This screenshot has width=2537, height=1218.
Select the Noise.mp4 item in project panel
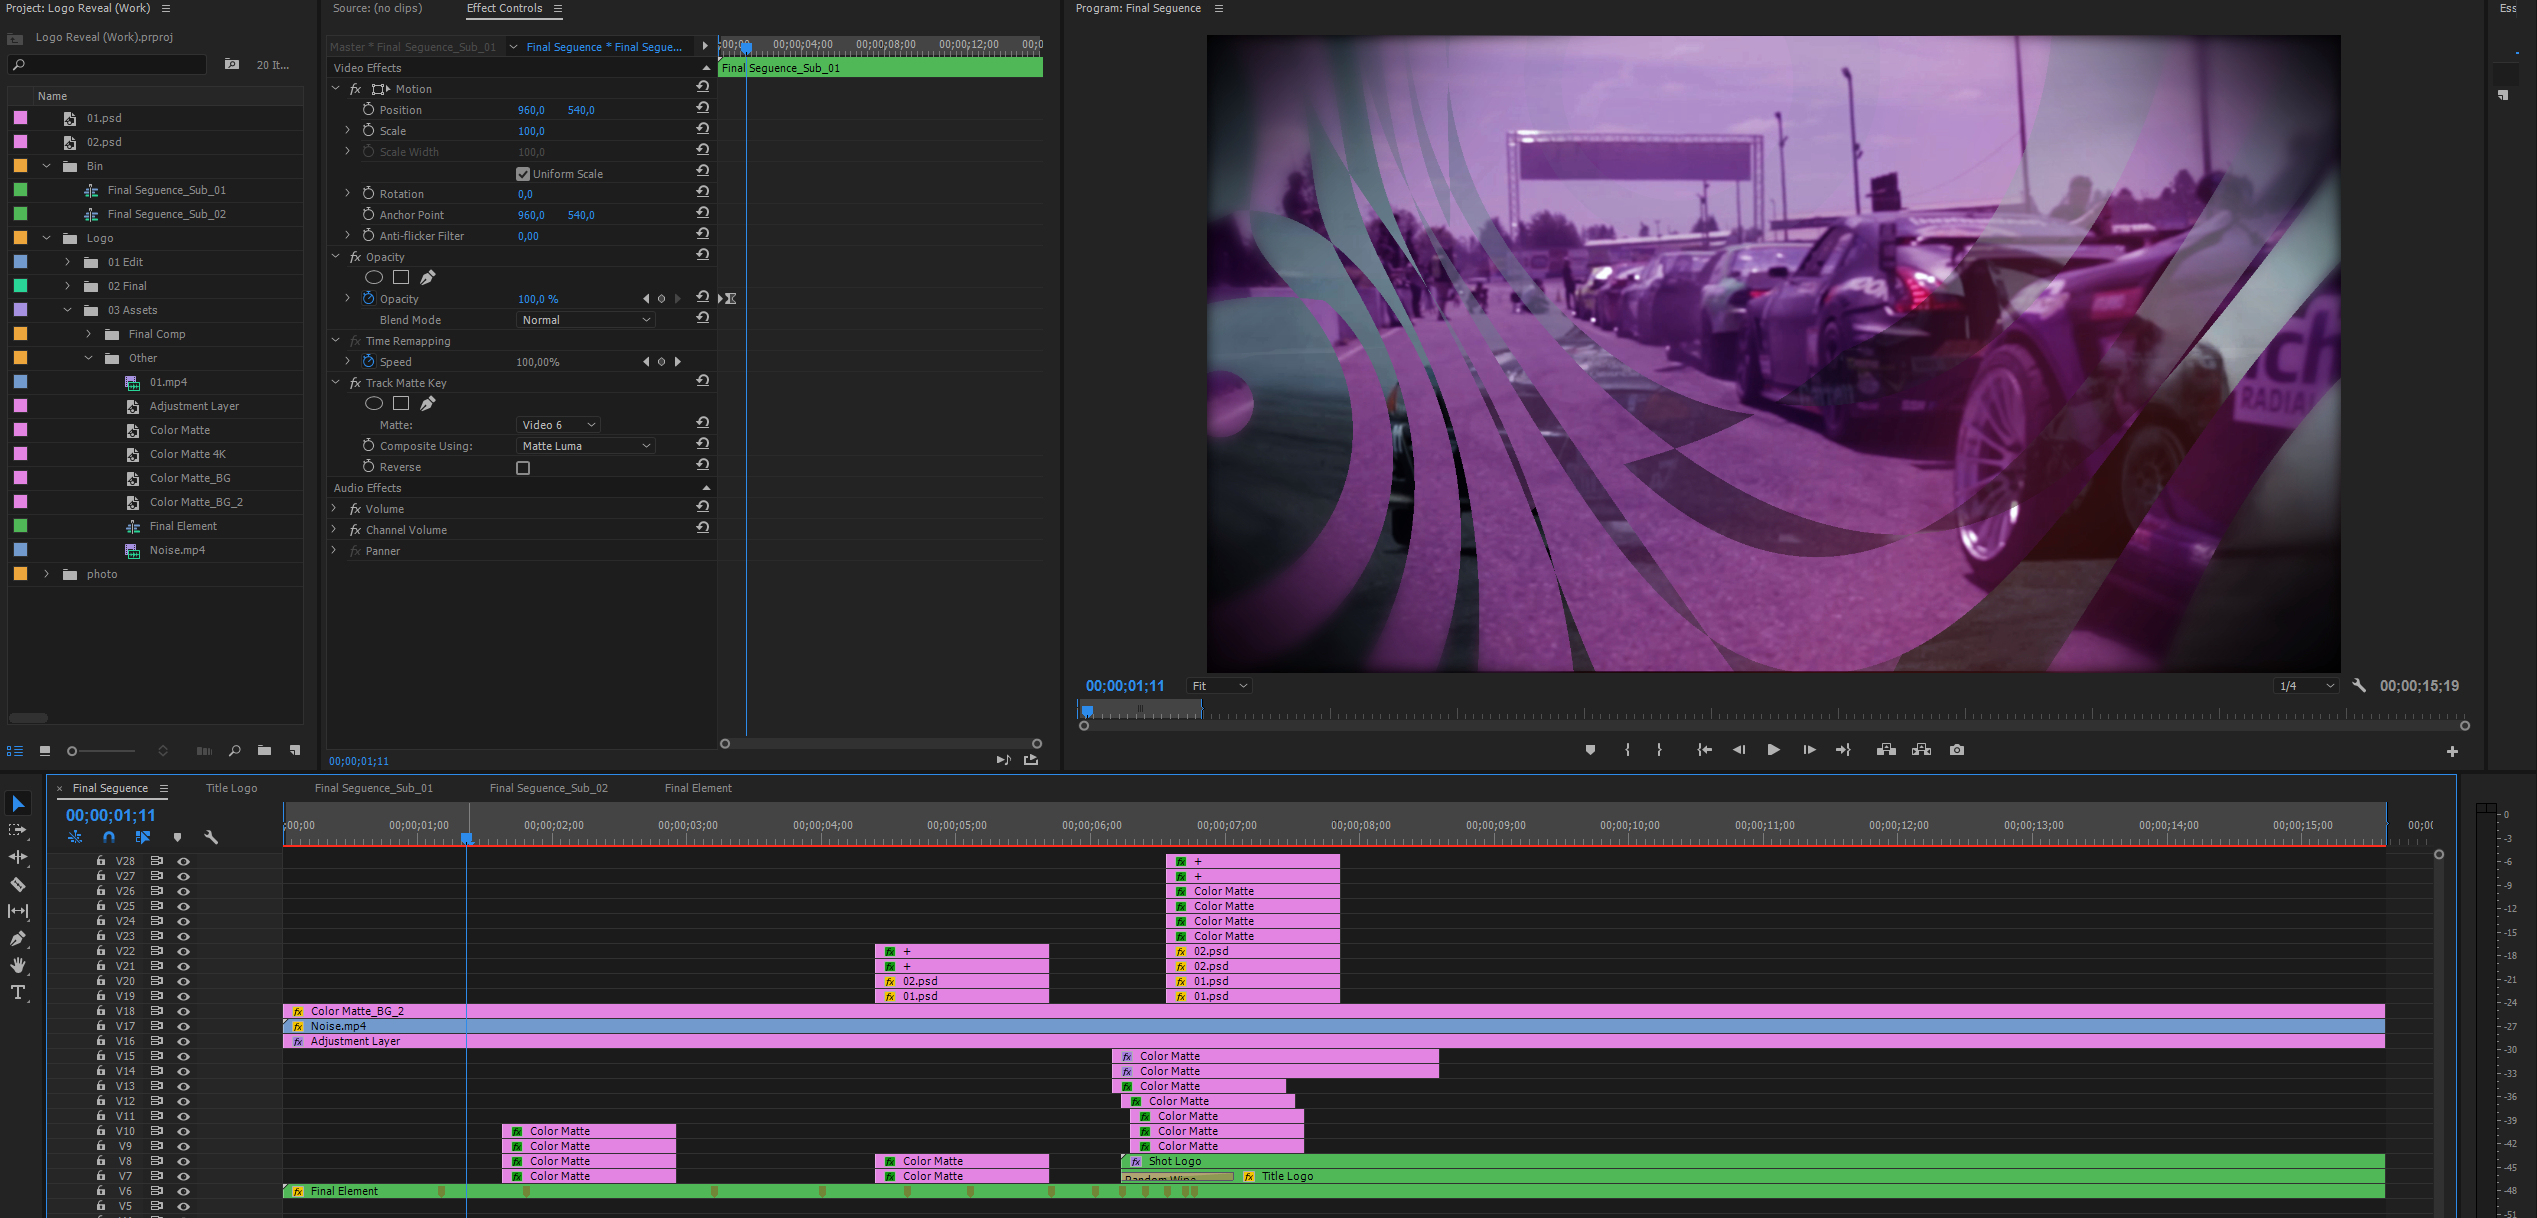(x=177, y=550)
